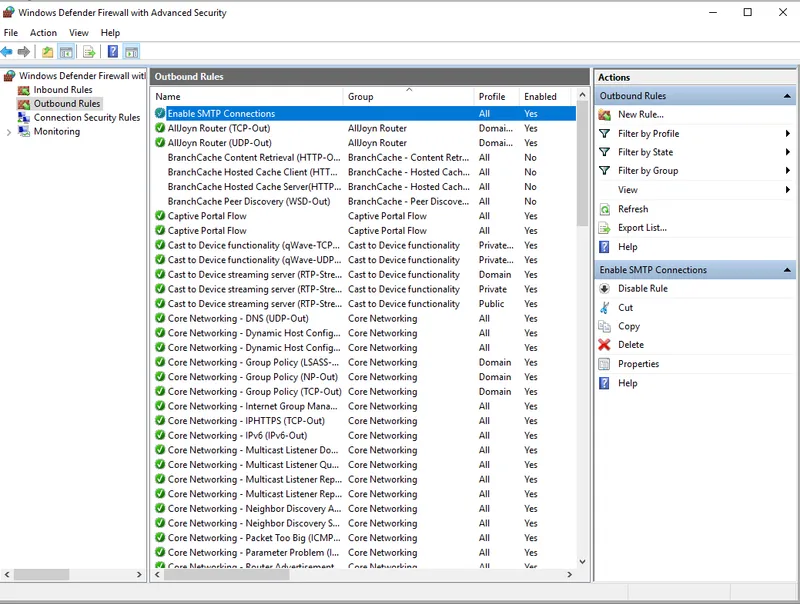The width and height of the screenshot is (800, 604).
Task: Click the Back arrow in the toolbar
Action: (x=7, y=52)
